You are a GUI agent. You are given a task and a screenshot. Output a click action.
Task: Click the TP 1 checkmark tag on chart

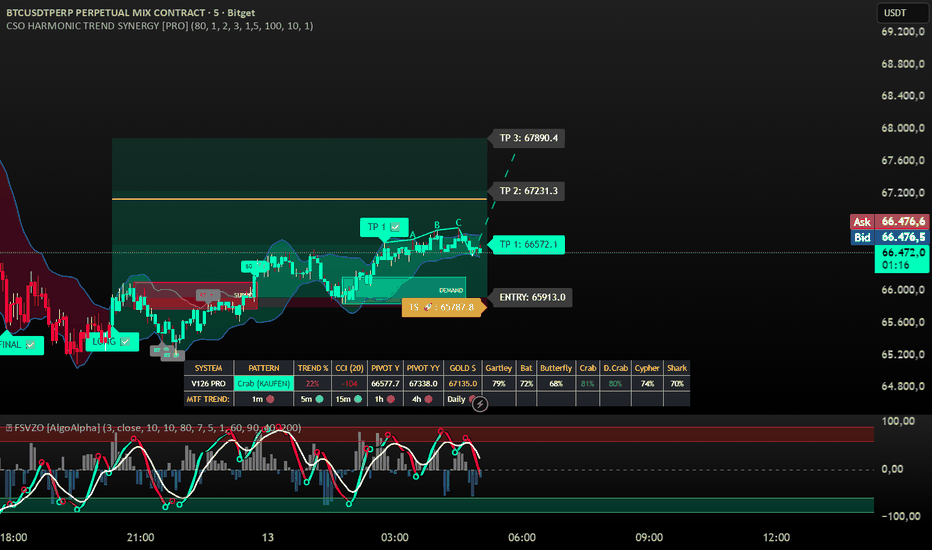click(383, 227)
